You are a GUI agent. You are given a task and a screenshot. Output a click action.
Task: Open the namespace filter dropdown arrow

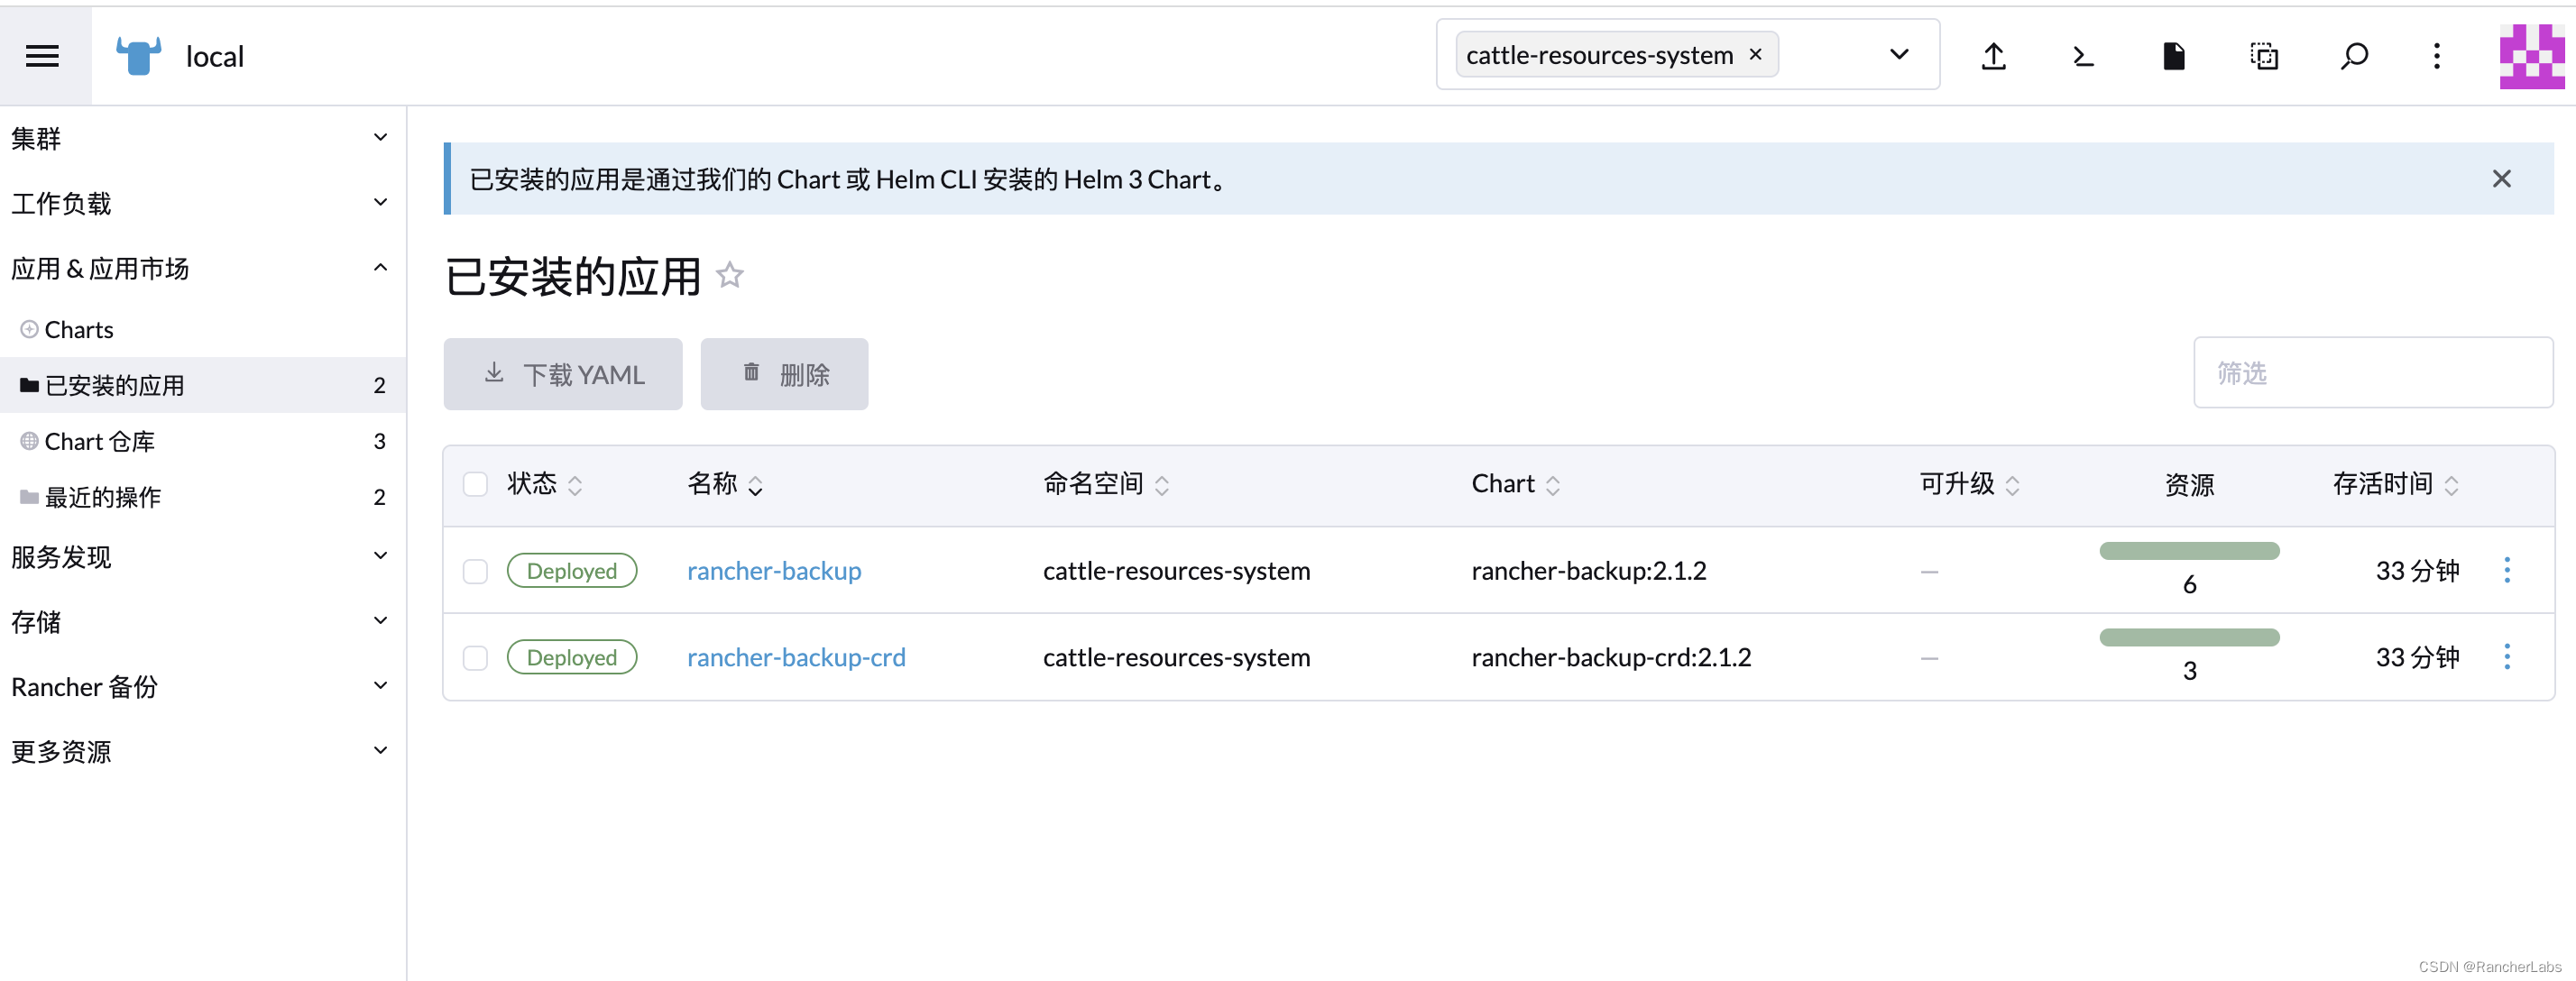pos(1898,55)
